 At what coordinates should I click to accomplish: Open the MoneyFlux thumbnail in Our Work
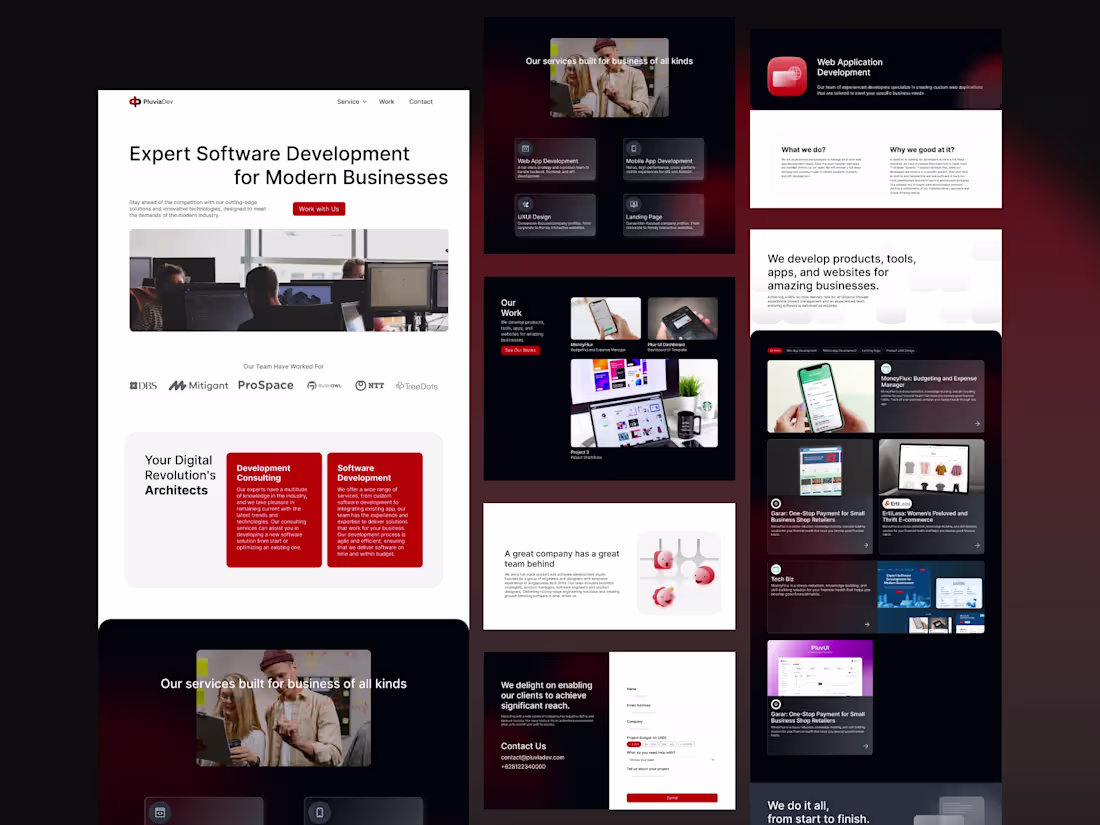point(605,318)
